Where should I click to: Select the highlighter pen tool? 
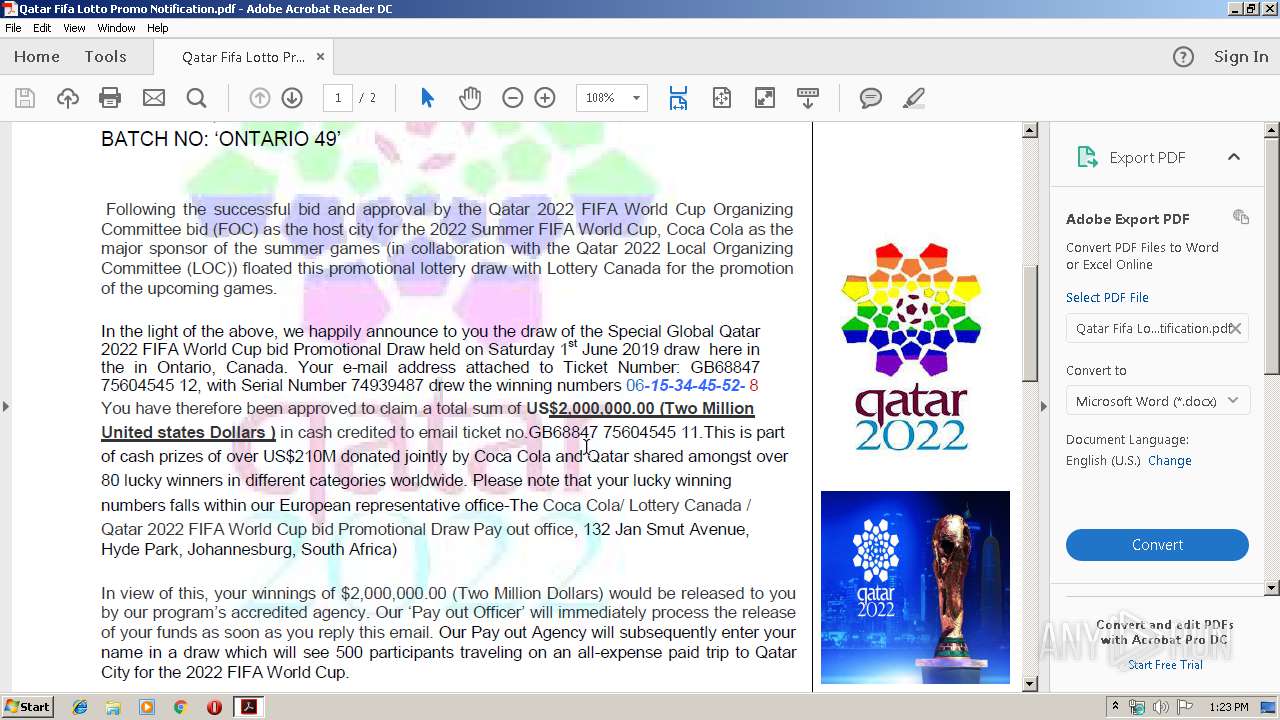pos(913,98)
